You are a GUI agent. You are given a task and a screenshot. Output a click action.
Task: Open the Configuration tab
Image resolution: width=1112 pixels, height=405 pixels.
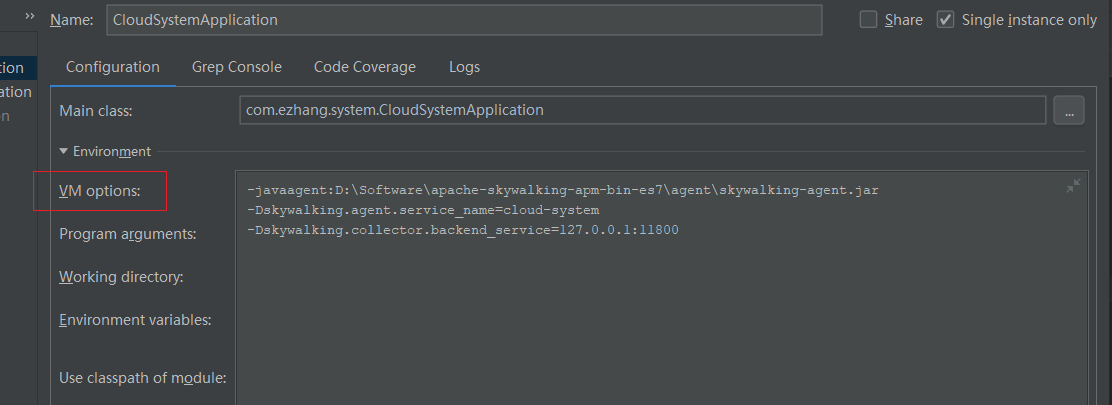pos(113,67)
